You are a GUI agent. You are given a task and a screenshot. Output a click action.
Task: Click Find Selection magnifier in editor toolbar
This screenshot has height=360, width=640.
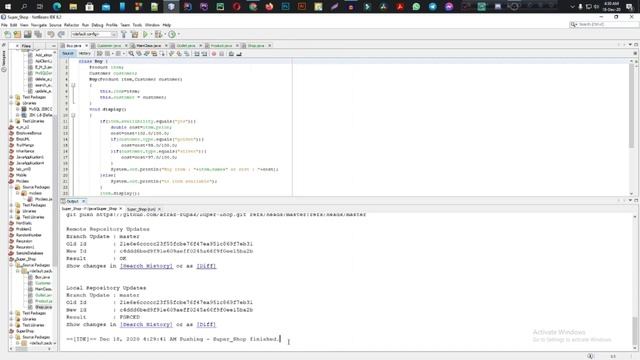tap(131, 54)
